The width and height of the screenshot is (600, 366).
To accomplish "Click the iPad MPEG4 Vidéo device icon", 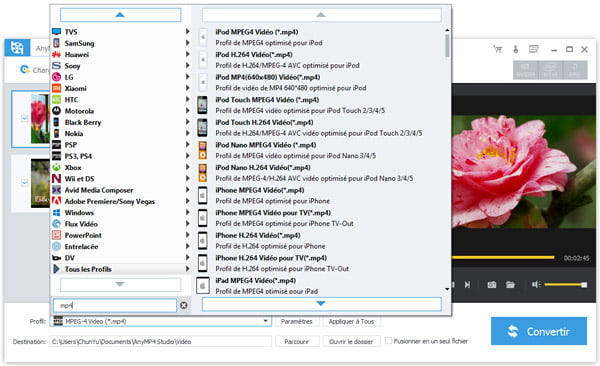I will [203, 286].
